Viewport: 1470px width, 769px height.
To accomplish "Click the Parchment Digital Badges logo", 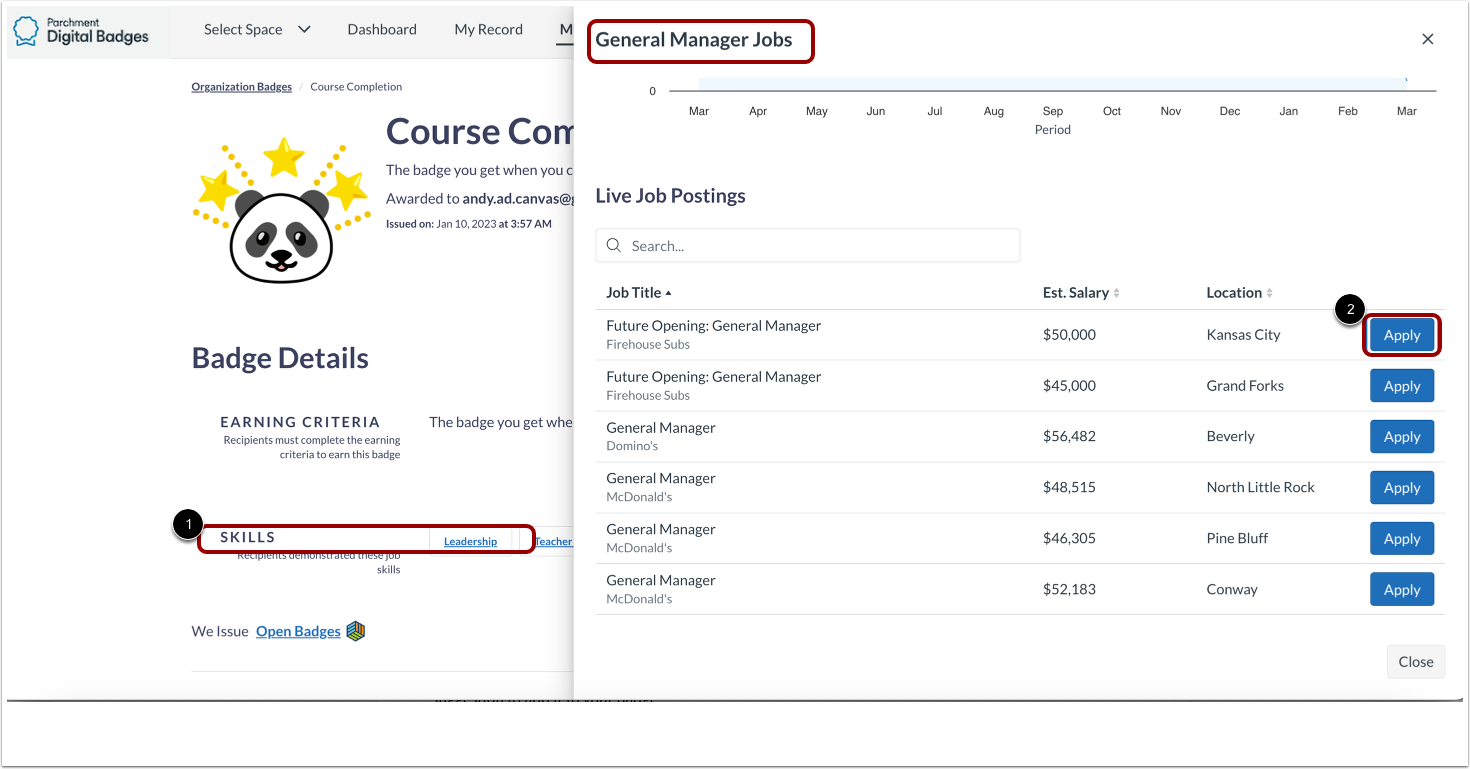I will click(x=81, y=31).
